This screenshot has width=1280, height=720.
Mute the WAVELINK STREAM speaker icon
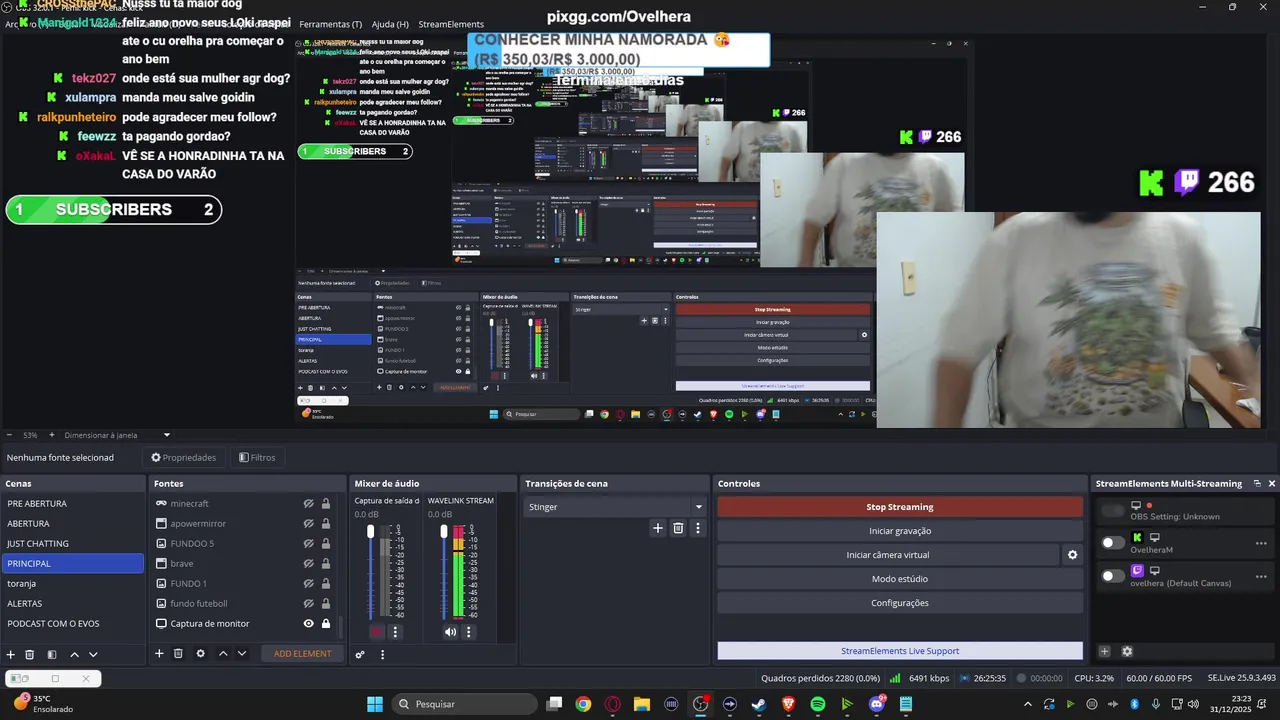tap(450, 632)
